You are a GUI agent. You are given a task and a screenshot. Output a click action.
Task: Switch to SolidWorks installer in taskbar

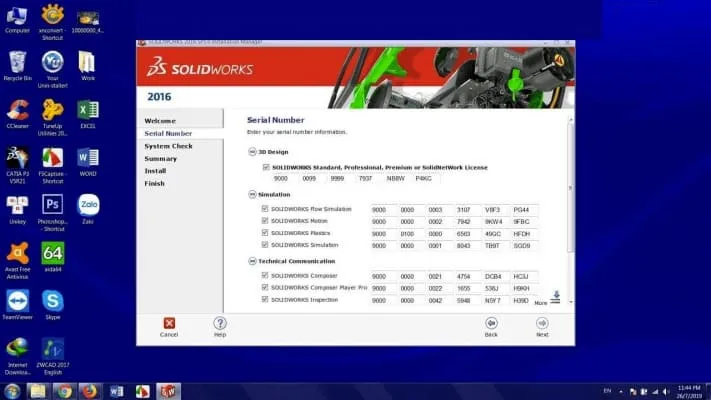pyautogui.click(x=168, y=391)
